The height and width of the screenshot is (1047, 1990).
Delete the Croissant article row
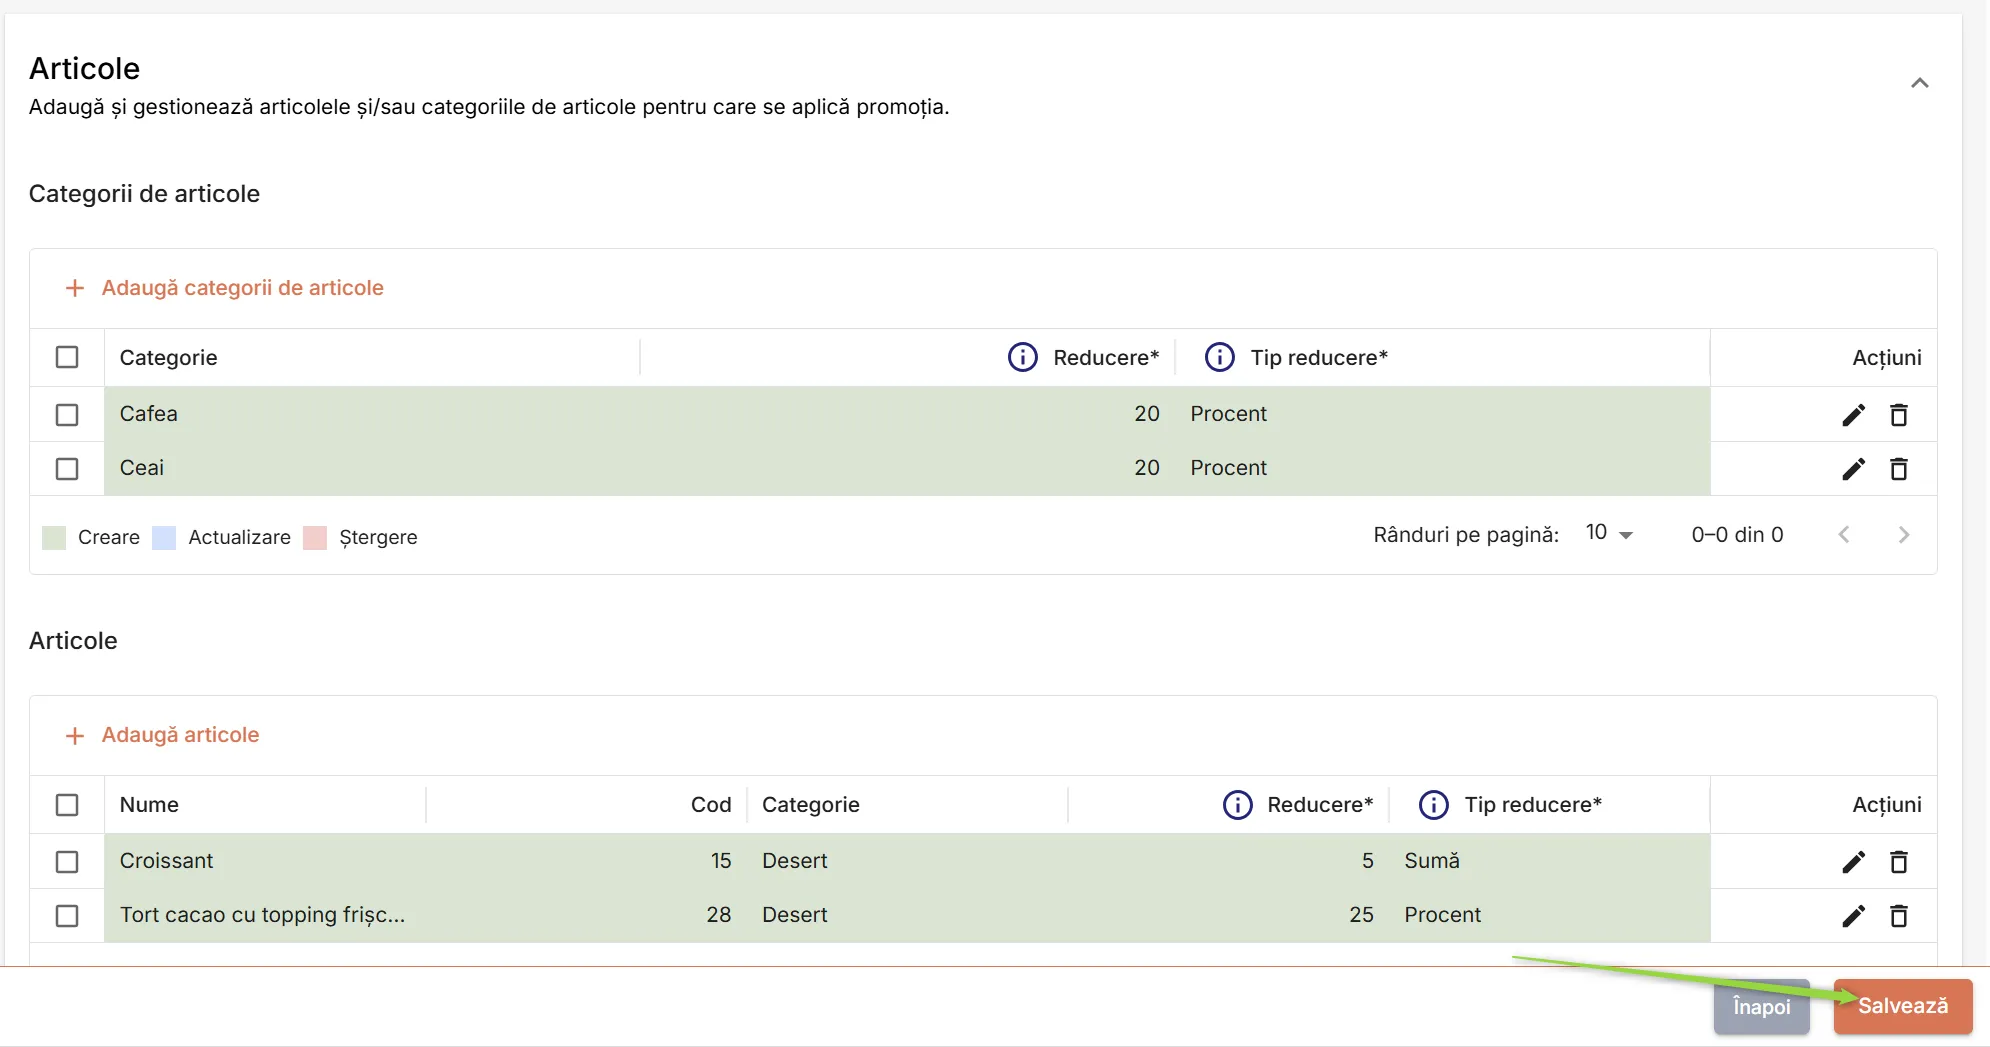(1898, 862)
